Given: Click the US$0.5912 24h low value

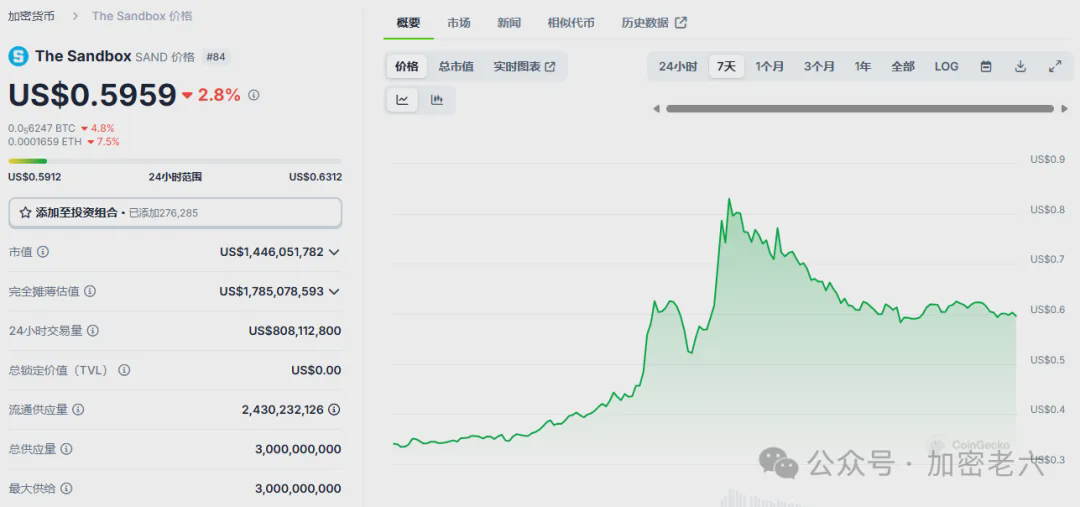Looking at the screenshot, I should (x=34, y=177).
